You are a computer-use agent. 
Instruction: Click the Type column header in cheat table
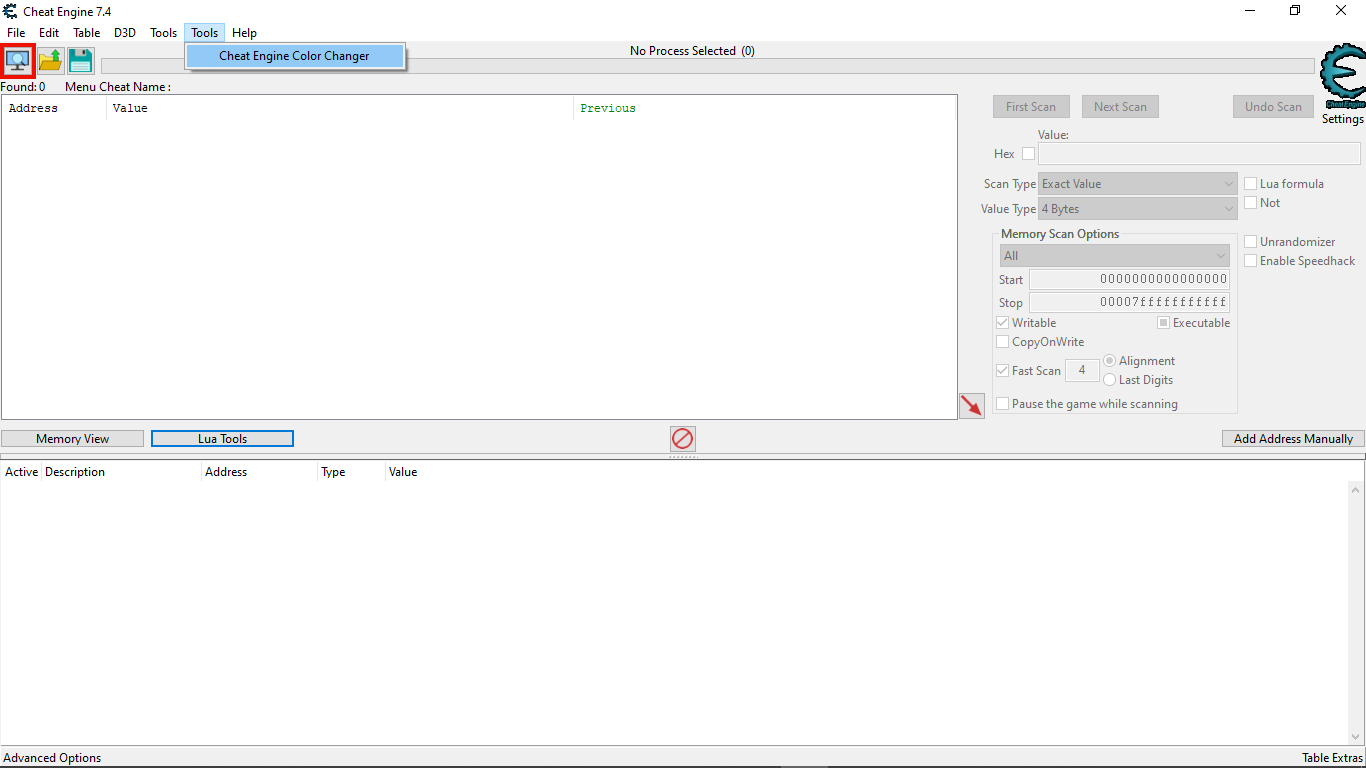351,472
